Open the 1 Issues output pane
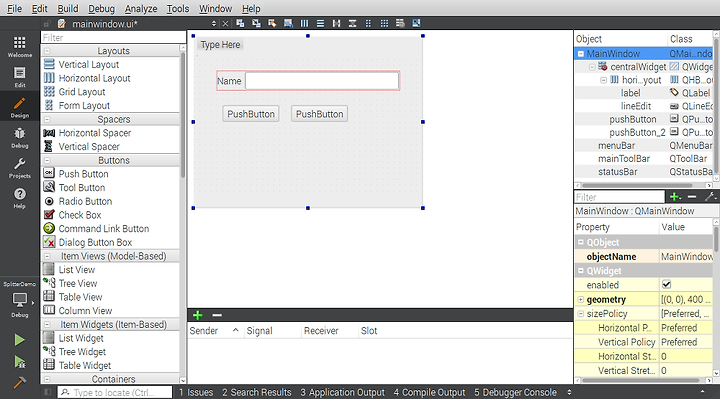720x399 pixels. pos(196,393)
